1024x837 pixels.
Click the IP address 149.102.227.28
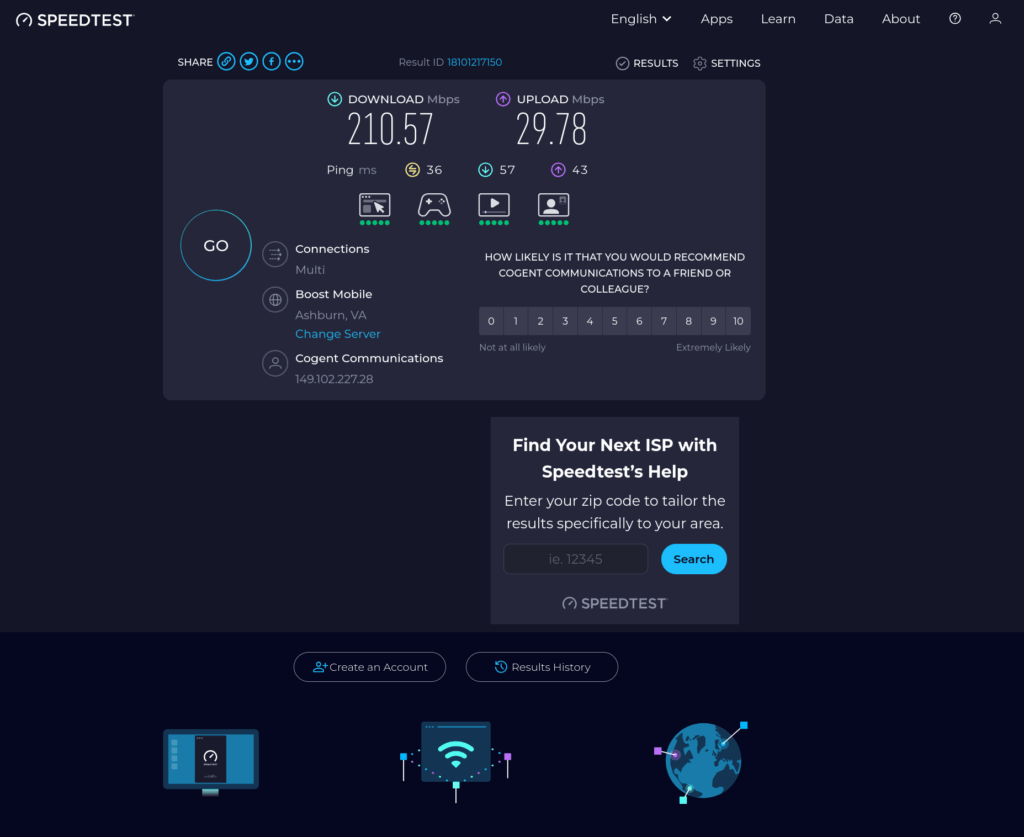(x=334, y=379)
